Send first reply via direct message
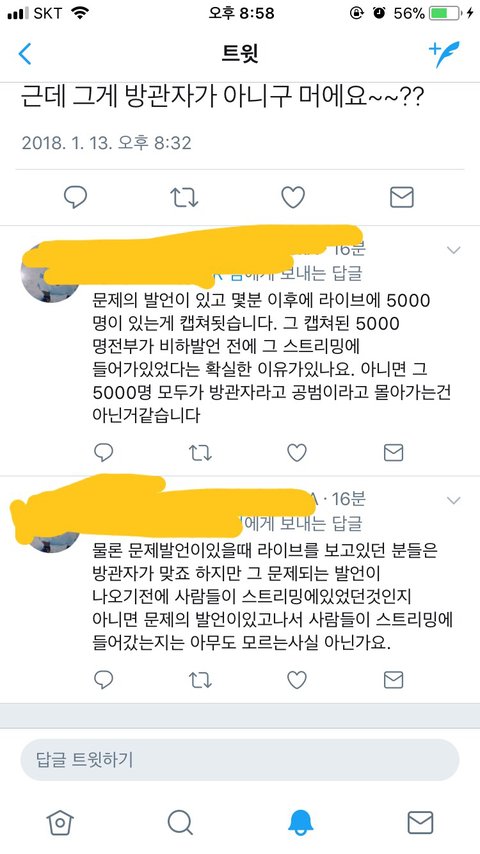This screenshot has height=854, width=480. (393, 453)
